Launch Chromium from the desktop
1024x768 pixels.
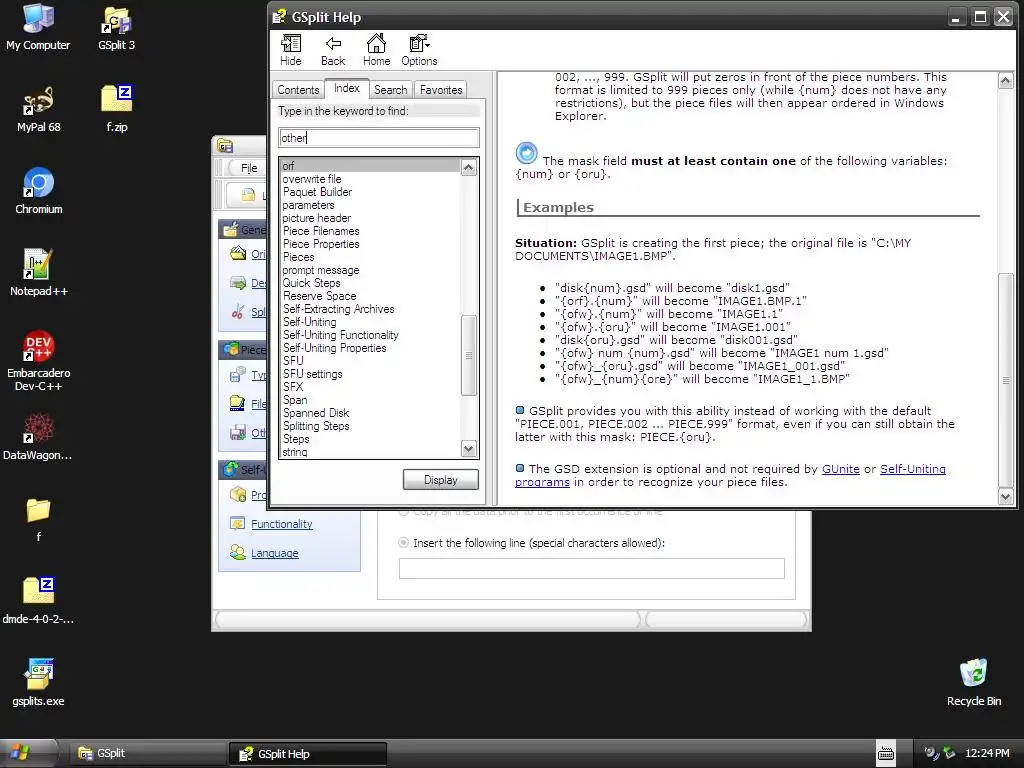(39, 191)
